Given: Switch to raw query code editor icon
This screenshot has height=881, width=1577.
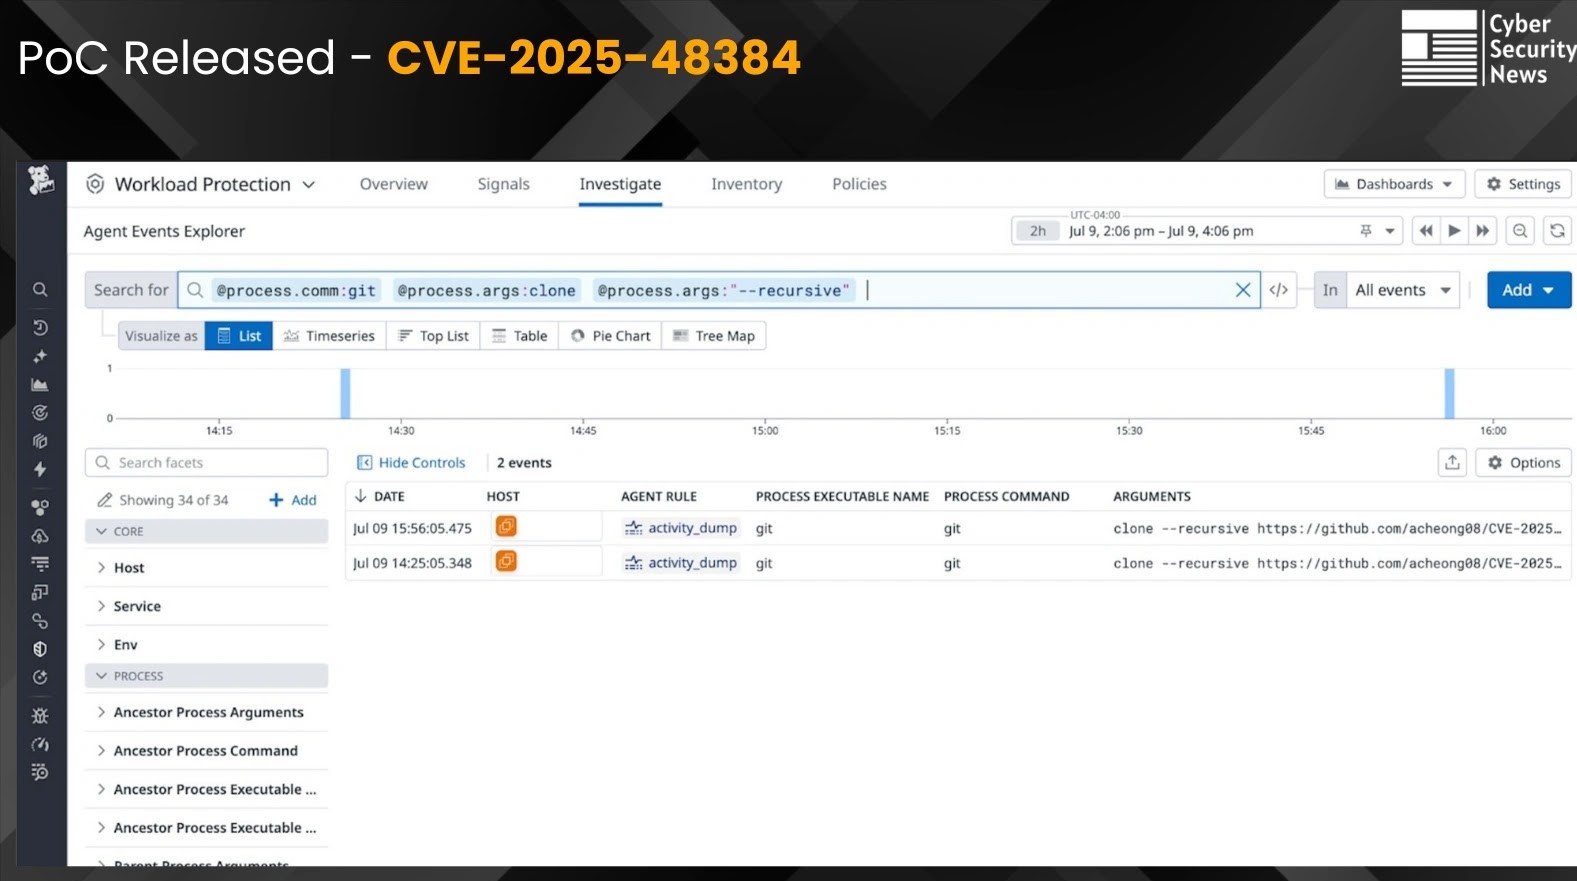Looking at the screenshot, I should [1278, 290].
